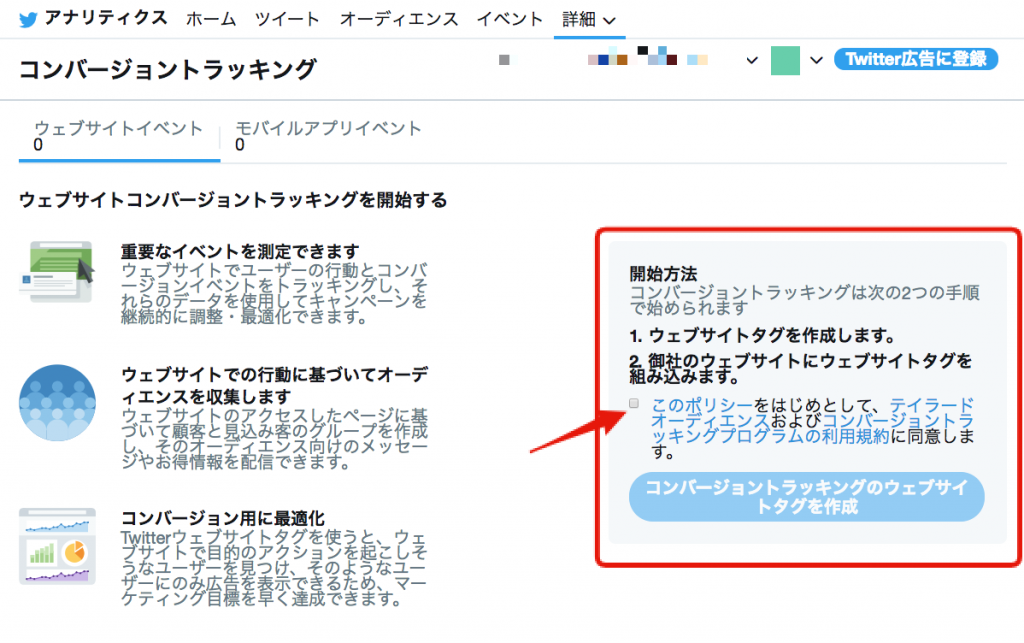
Task: Click the important events browser illustration icon
Action: [57, 272]
